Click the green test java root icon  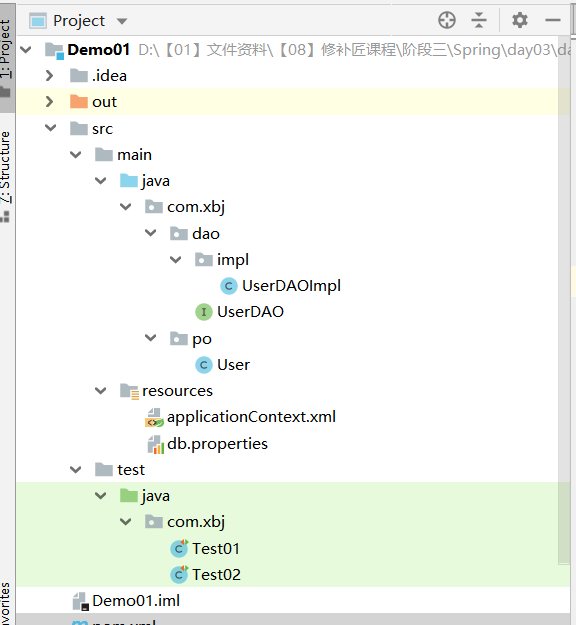coord(129,495)
